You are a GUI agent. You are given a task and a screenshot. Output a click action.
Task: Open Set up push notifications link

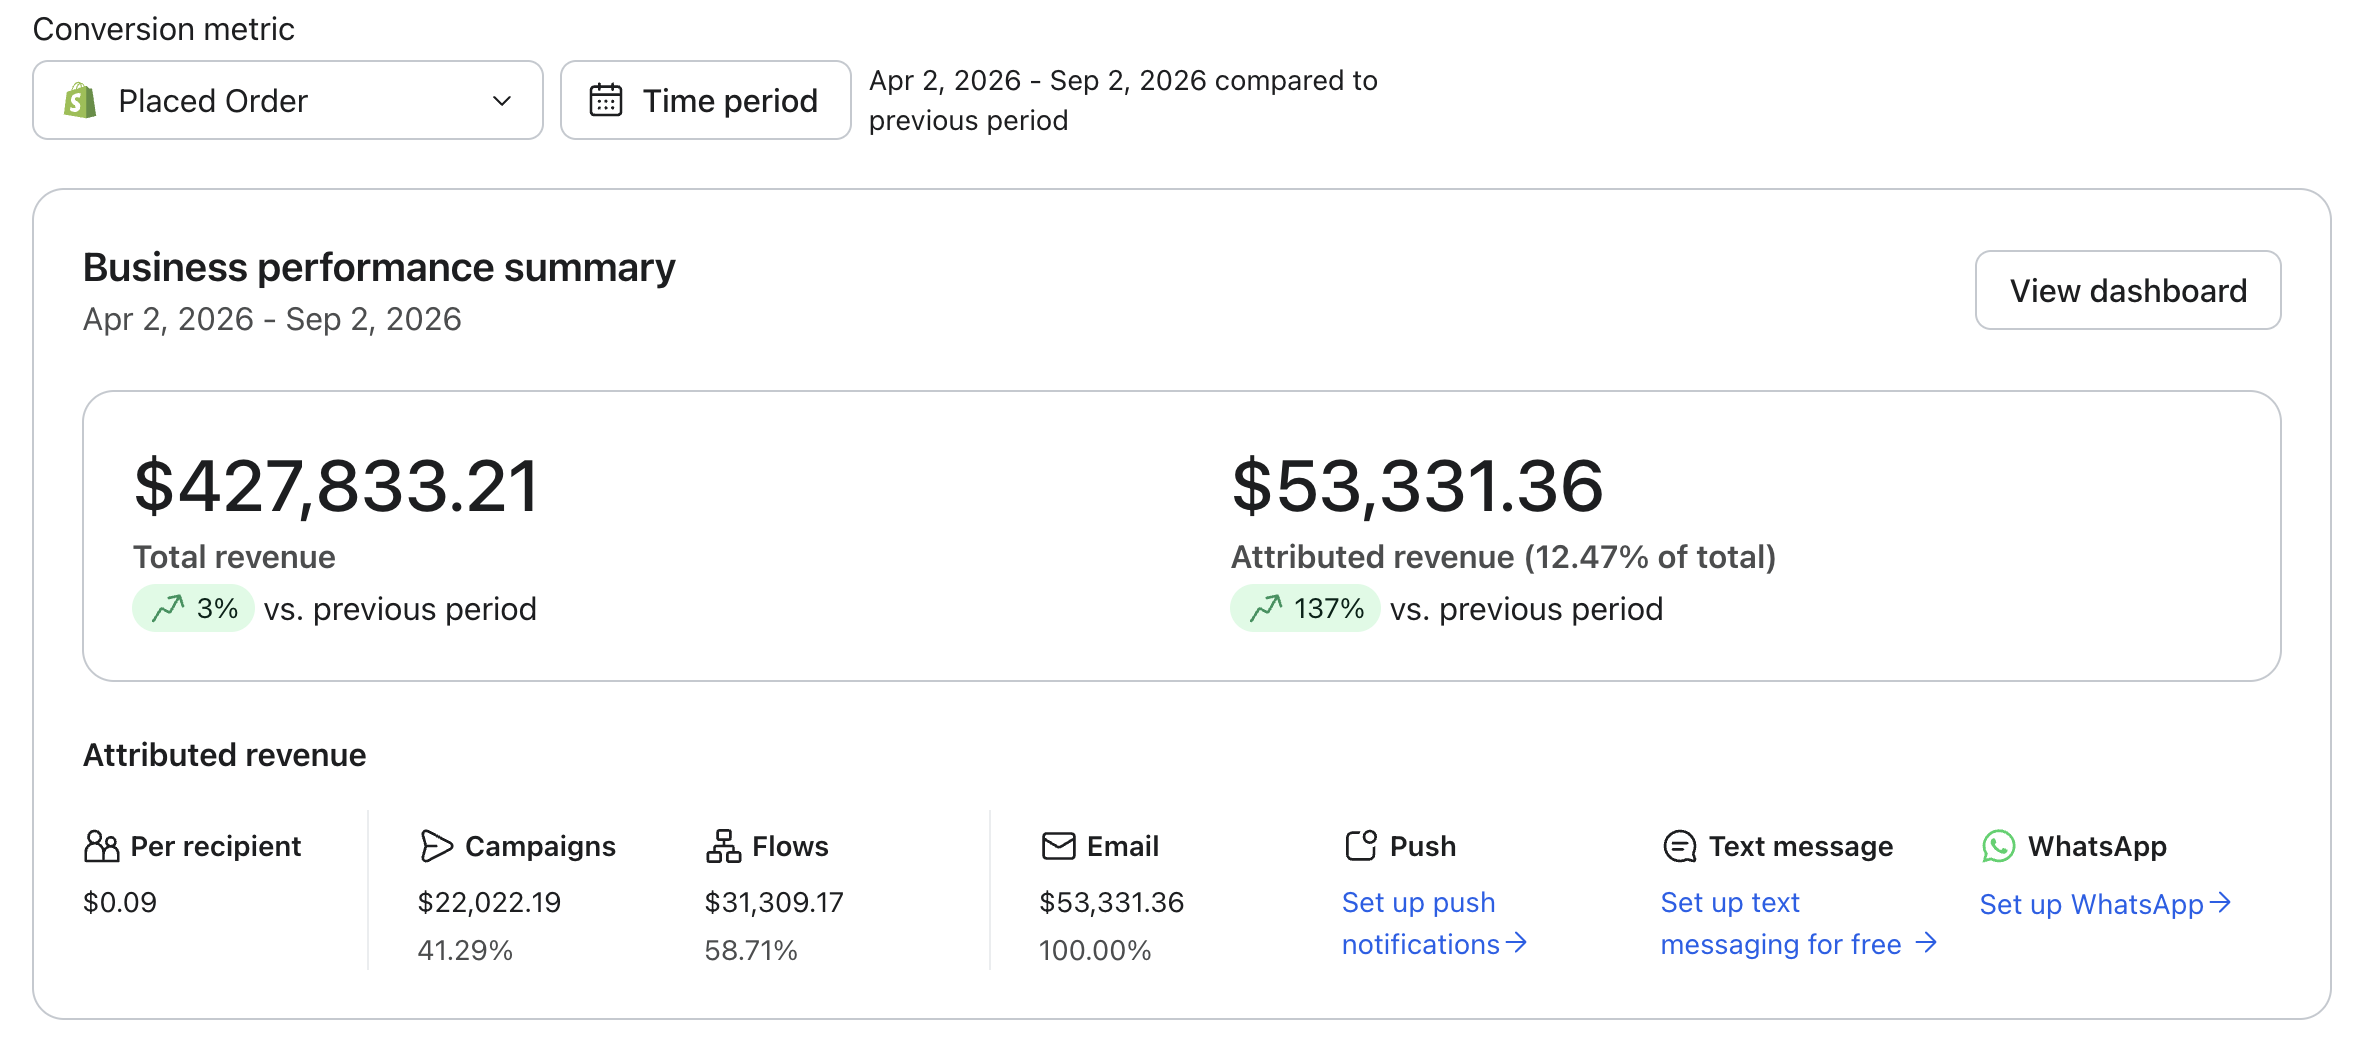[1434, 923]
